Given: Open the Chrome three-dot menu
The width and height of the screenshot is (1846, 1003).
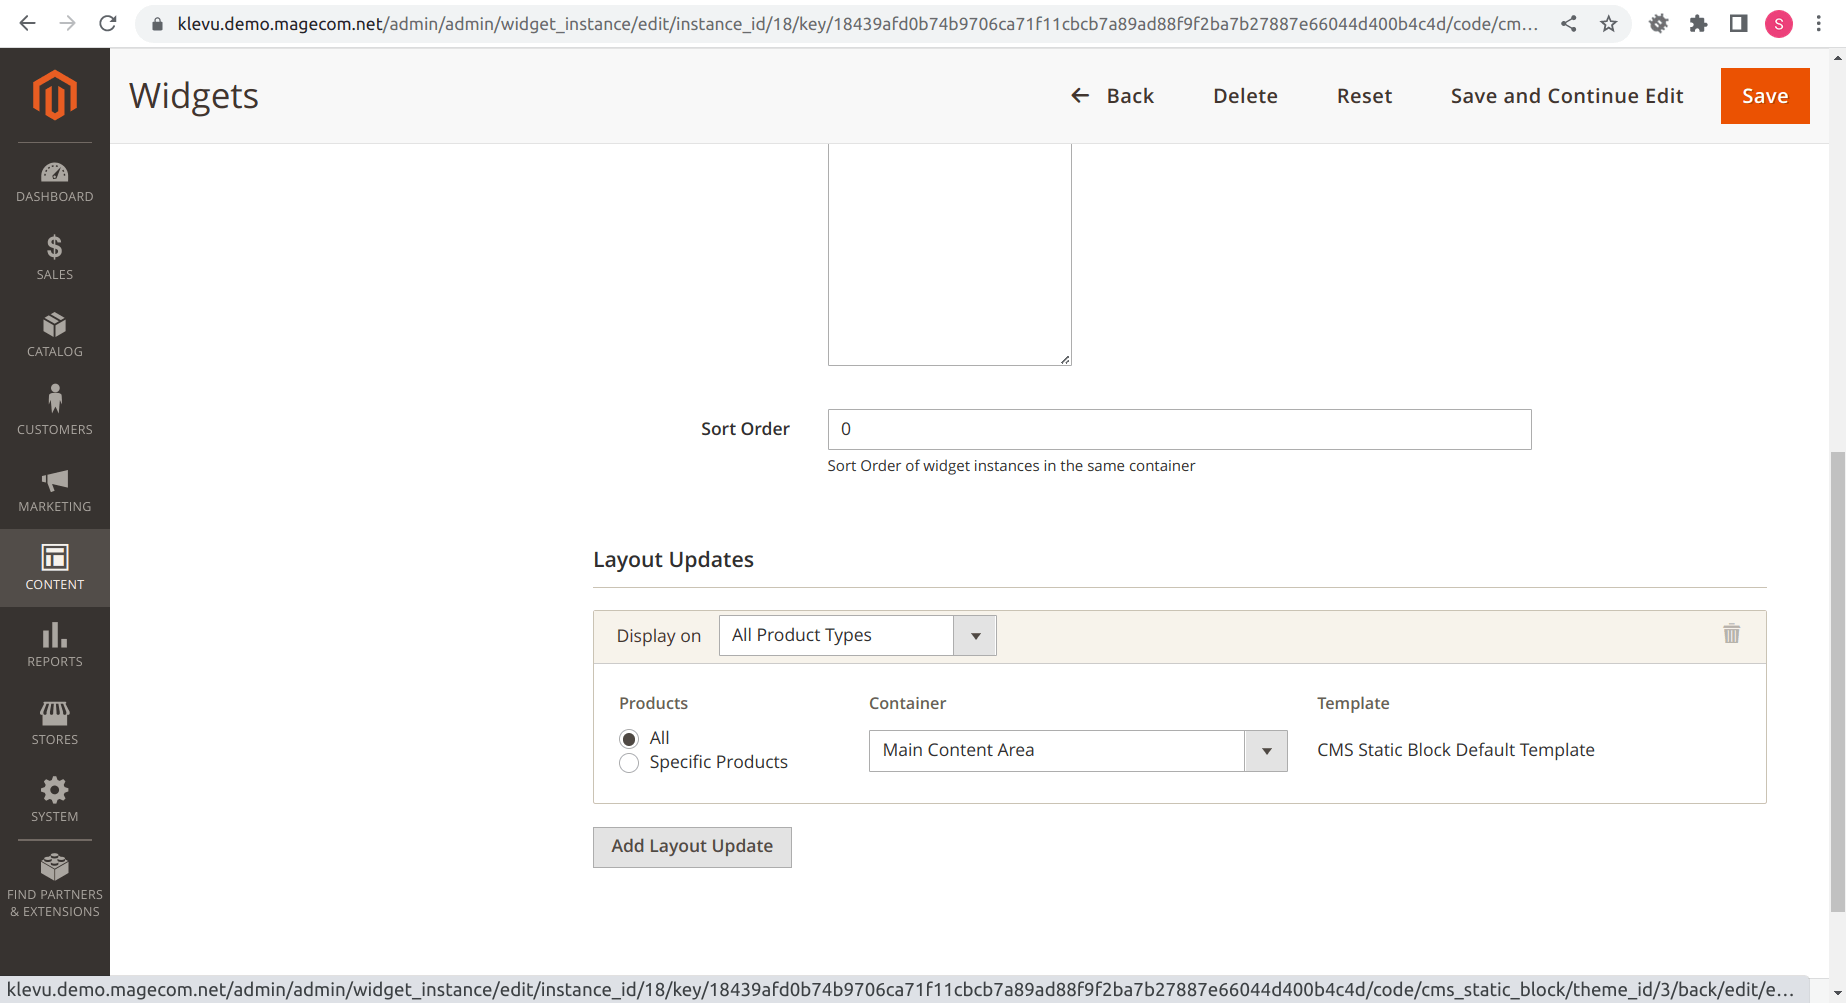Looking at the screenshot, I should (x=1819, y=23).
